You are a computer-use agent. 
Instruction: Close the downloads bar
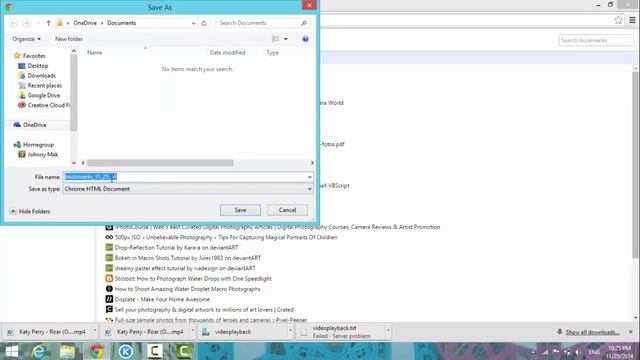[x=631, y=332]
